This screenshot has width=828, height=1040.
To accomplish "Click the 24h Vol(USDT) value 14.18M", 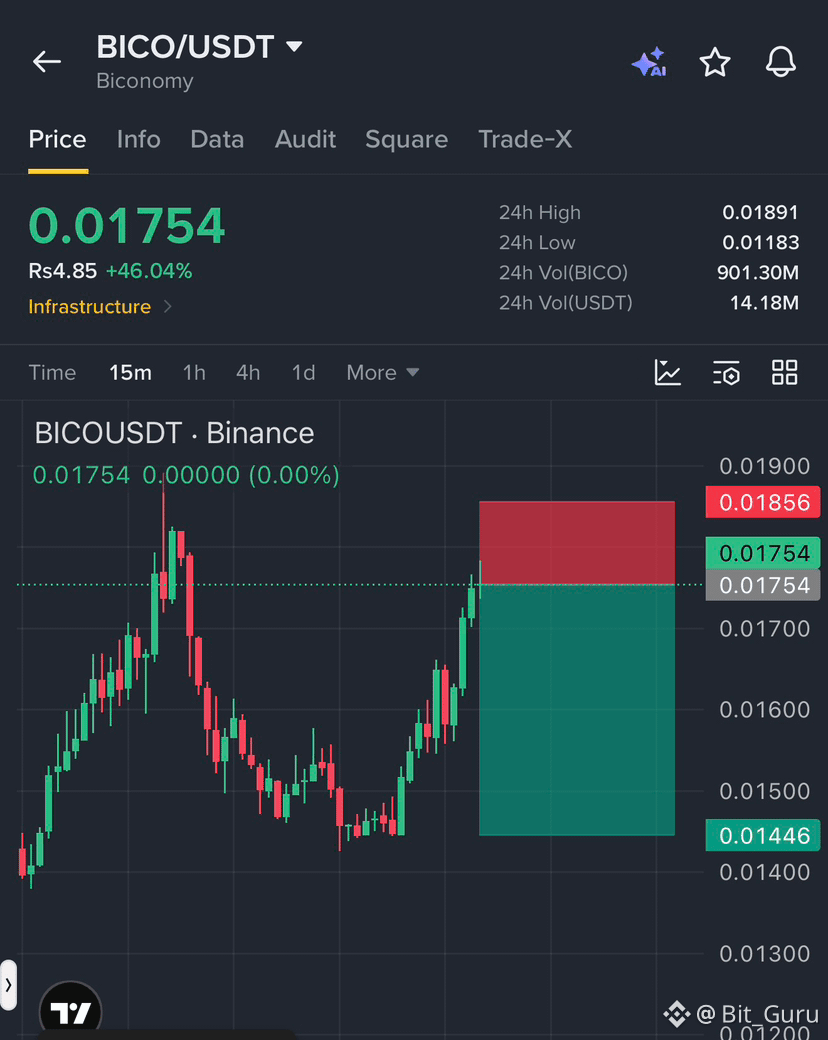I will pos(764,302).
